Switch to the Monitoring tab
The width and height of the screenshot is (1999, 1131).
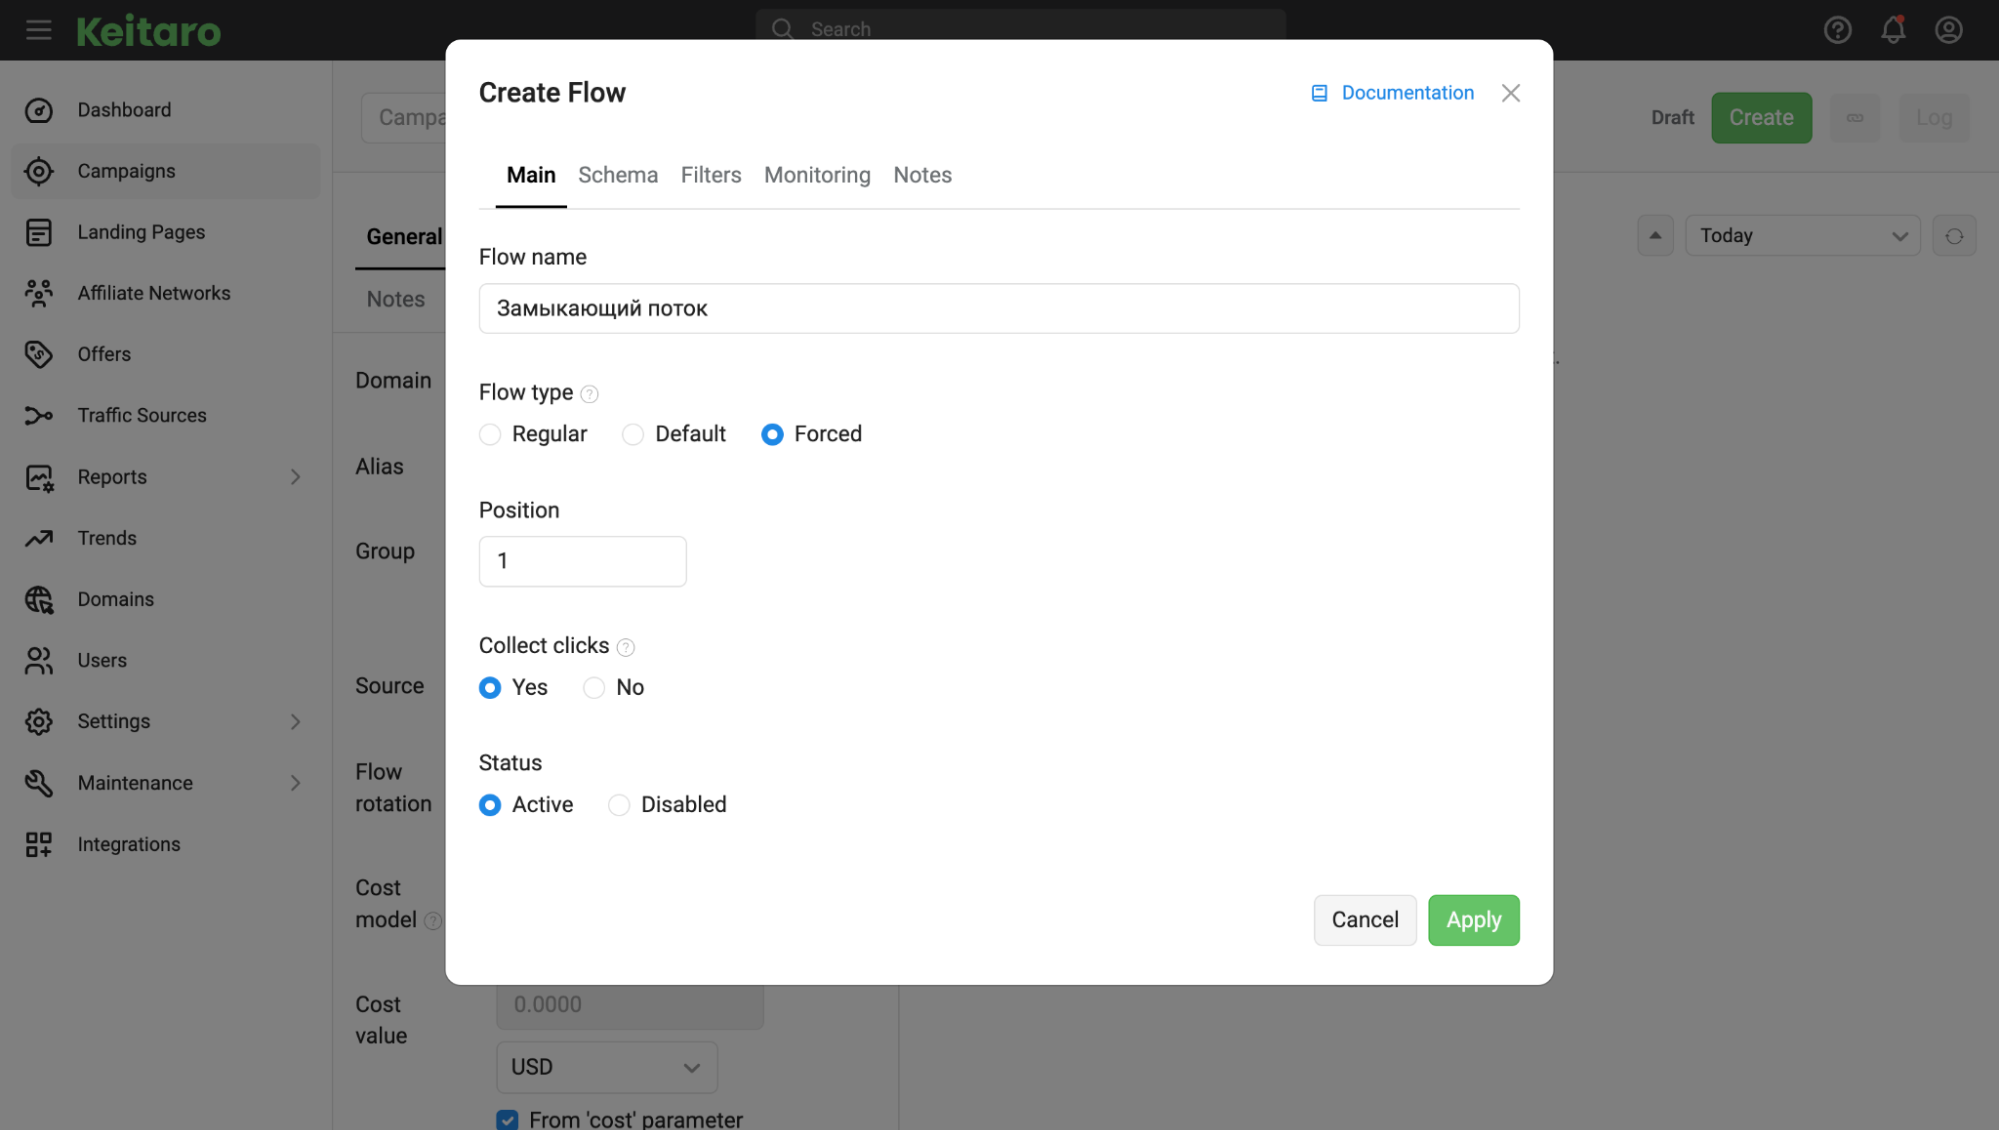pos(817,175)
